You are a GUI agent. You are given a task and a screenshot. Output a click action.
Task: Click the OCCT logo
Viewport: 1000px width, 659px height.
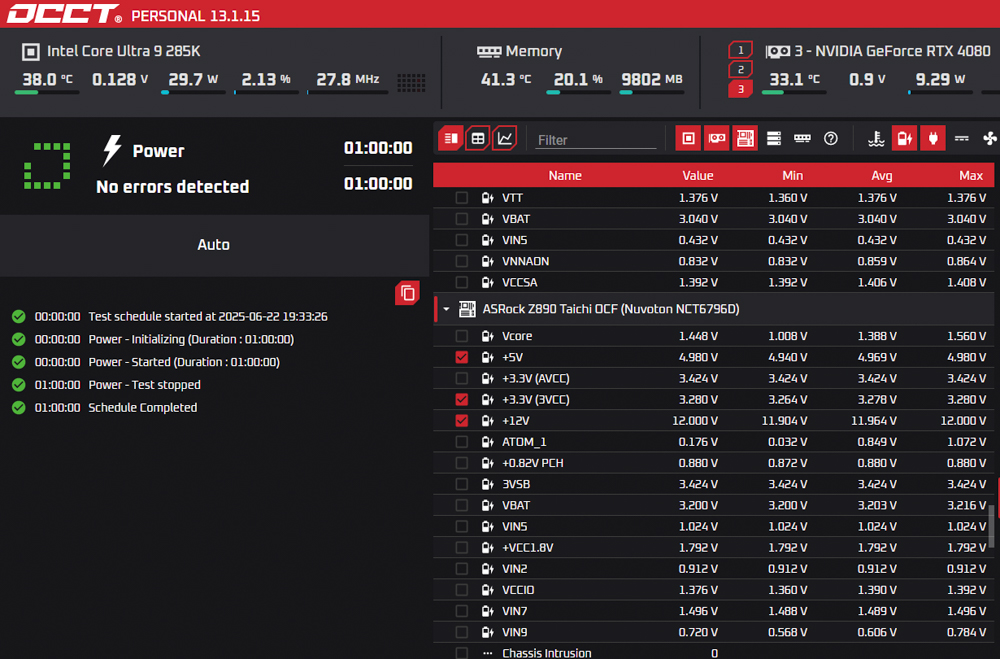(64, 14)
